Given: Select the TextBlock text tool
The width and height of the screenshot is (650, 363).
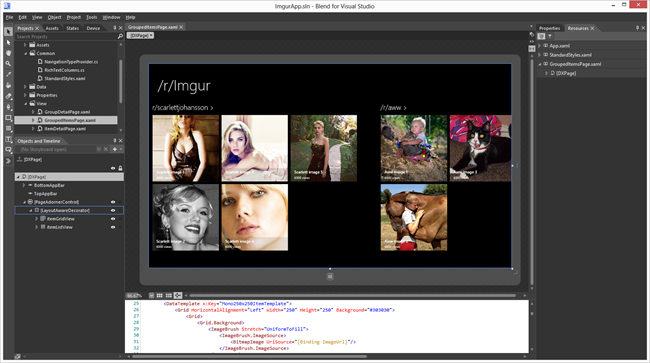Looking at the screenshot, I should pyautogui.click(x=8, y=139).
